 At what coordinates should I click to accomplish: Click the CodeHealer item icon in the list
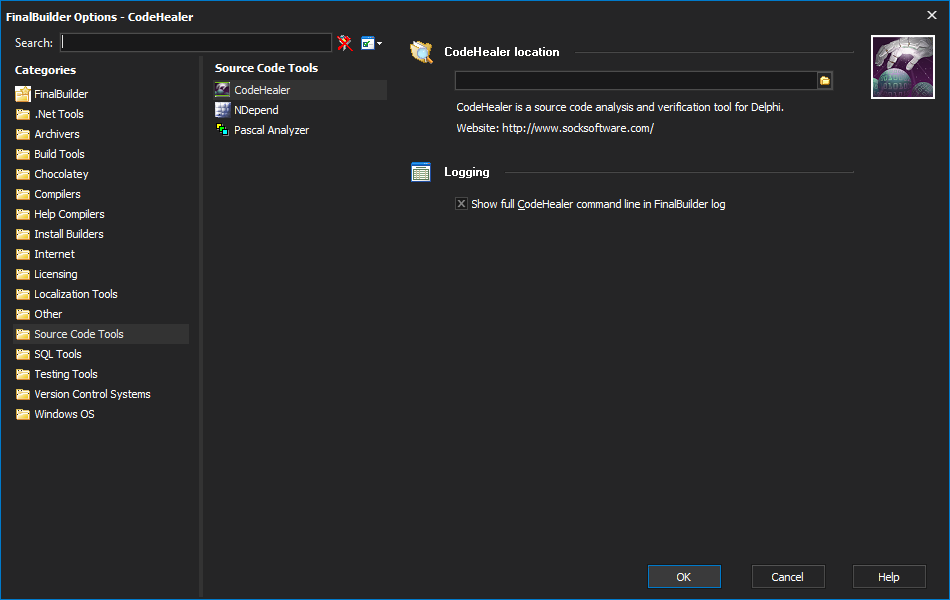[223, 90]
